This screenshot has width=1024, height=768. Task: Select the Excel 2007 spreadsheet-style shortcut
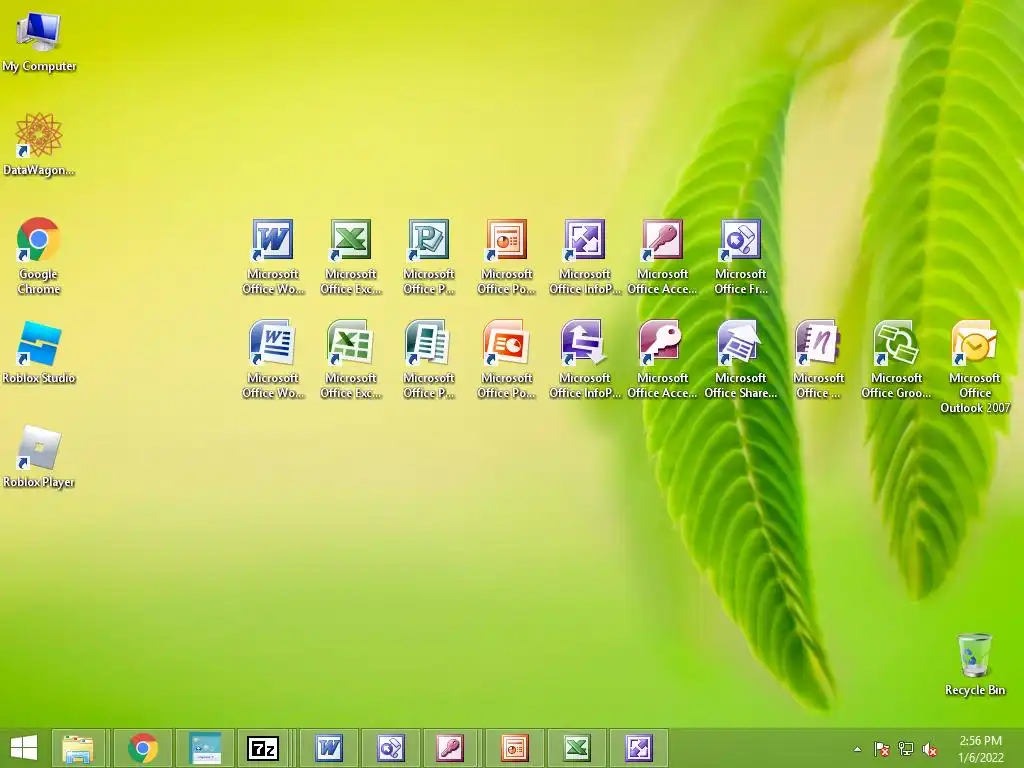pyautogui.click(x=351, y=359)
